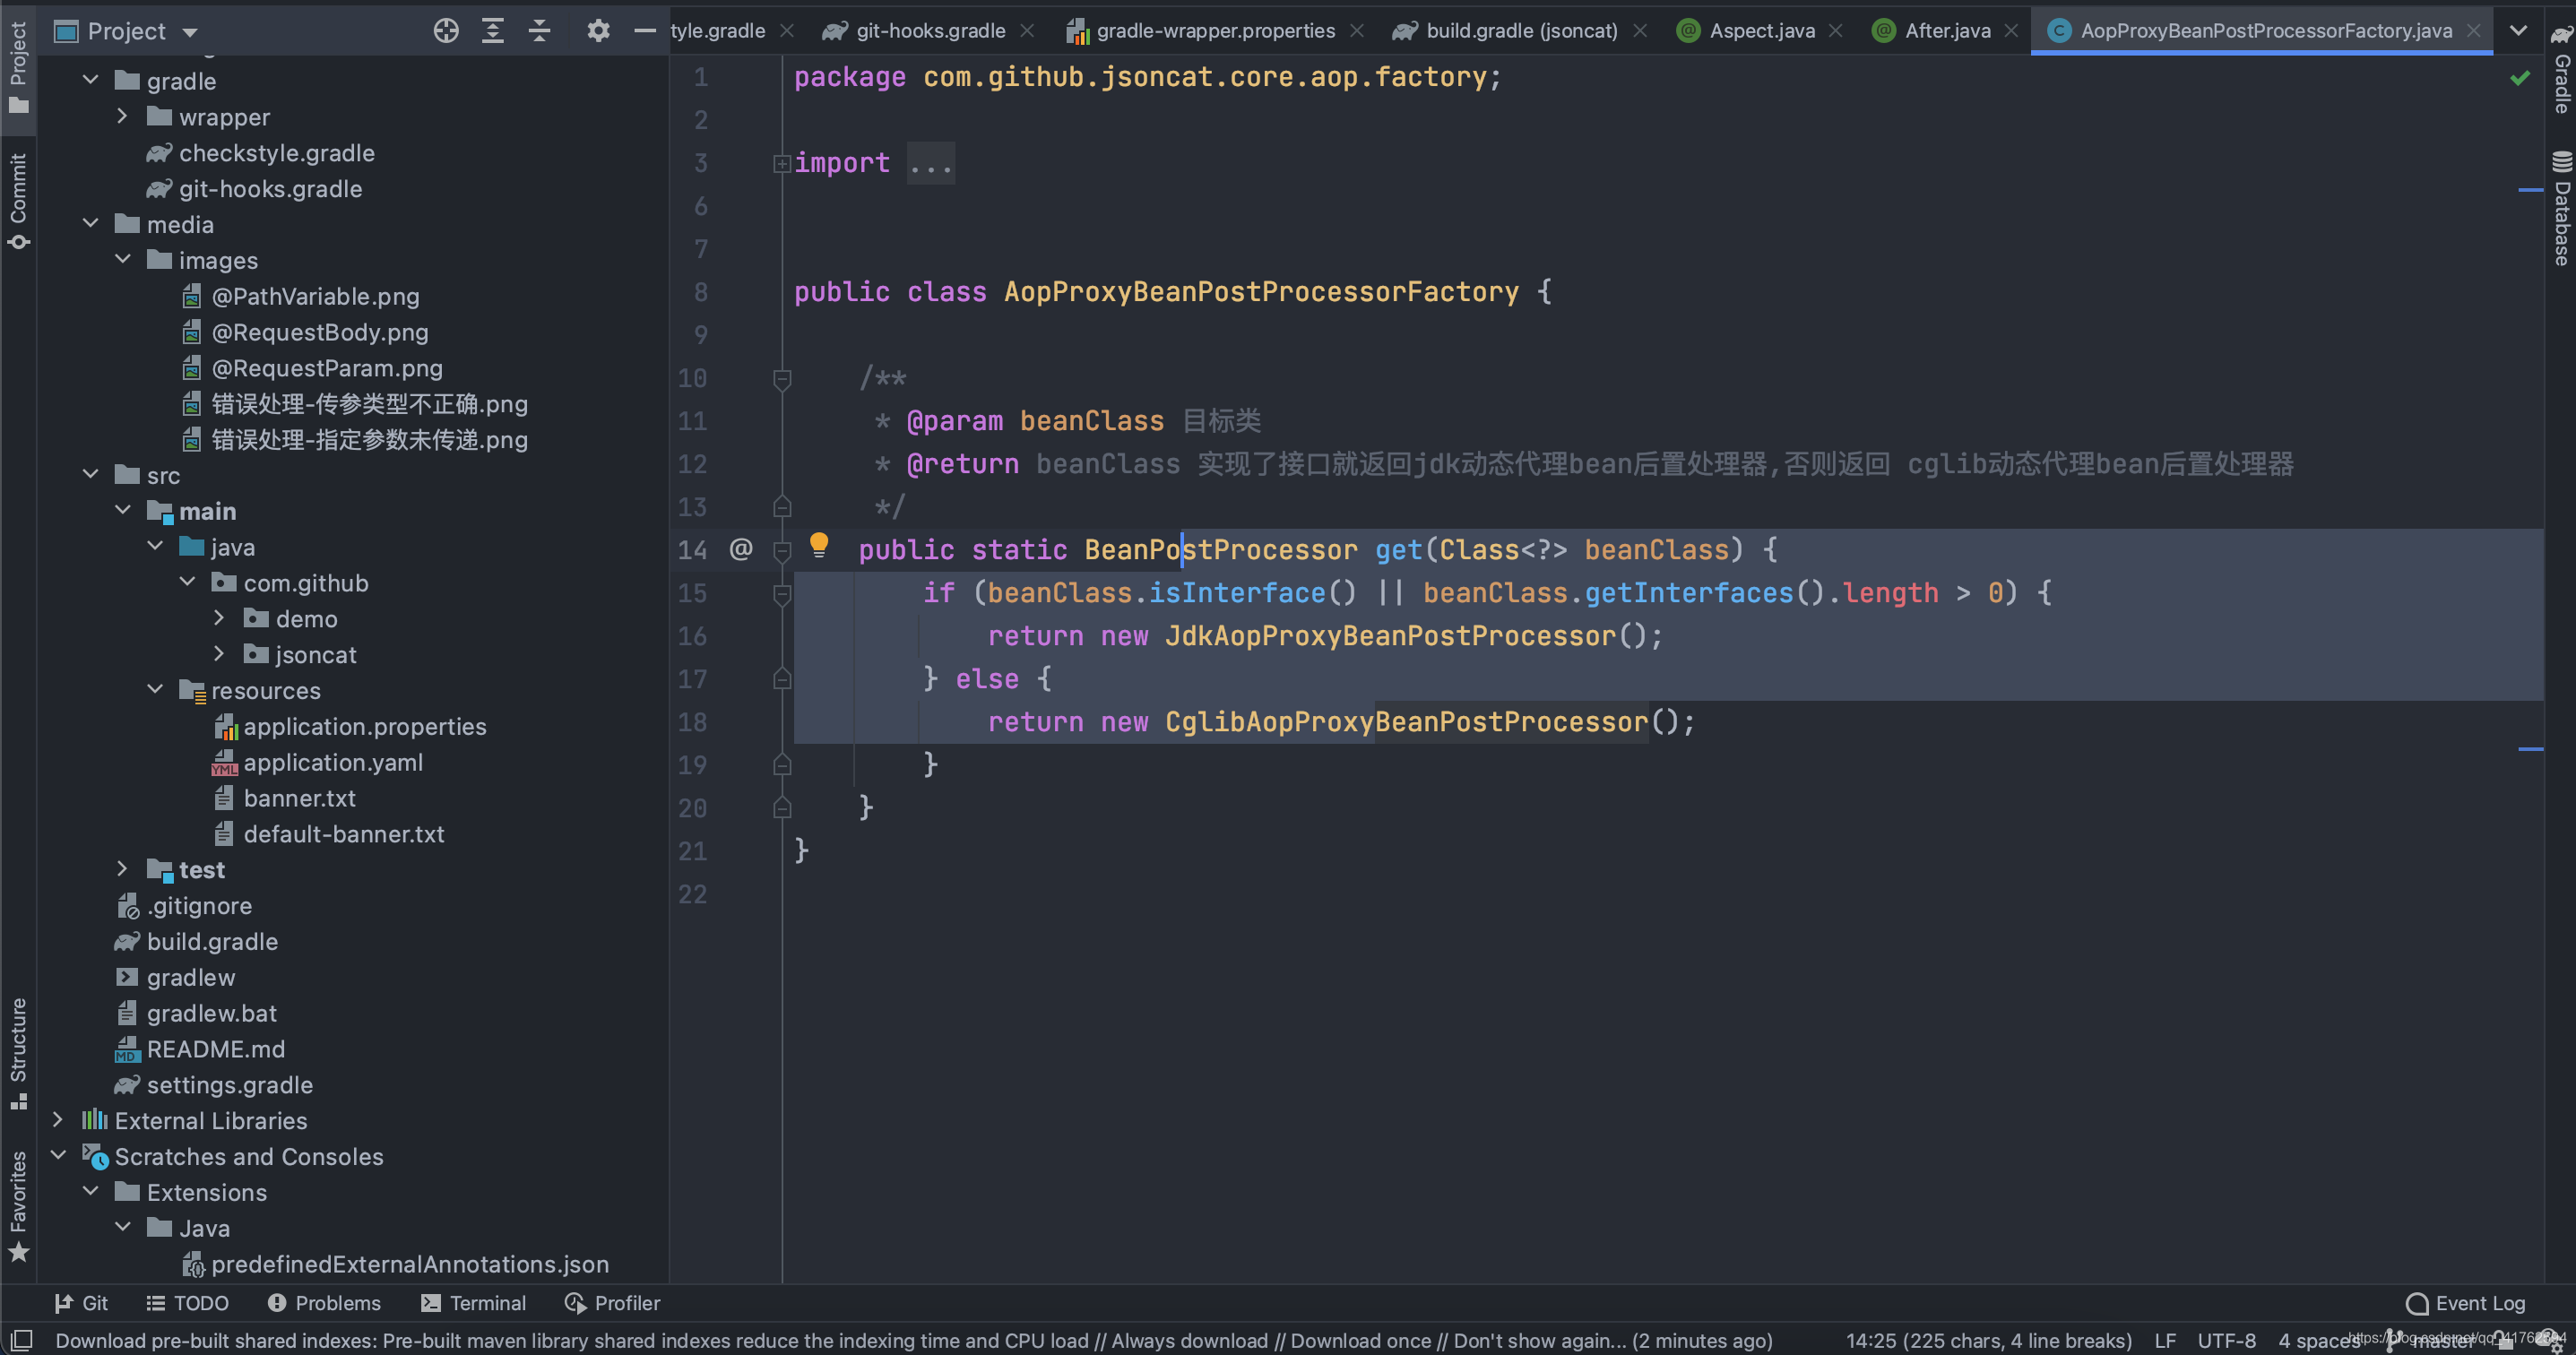
Task: Open the Terminal tab
Action: tap(474, 1303)
